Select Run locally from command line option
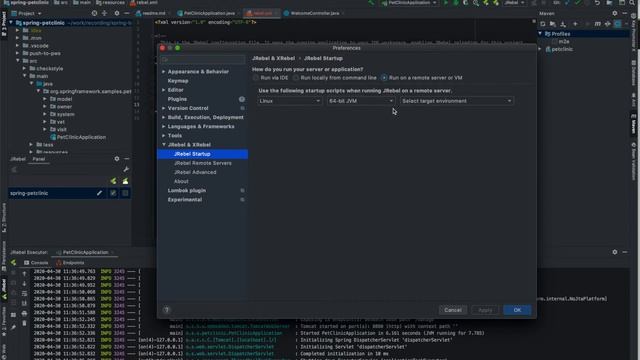Viewport: 640px width, 360px height. (x=296, y=78)
